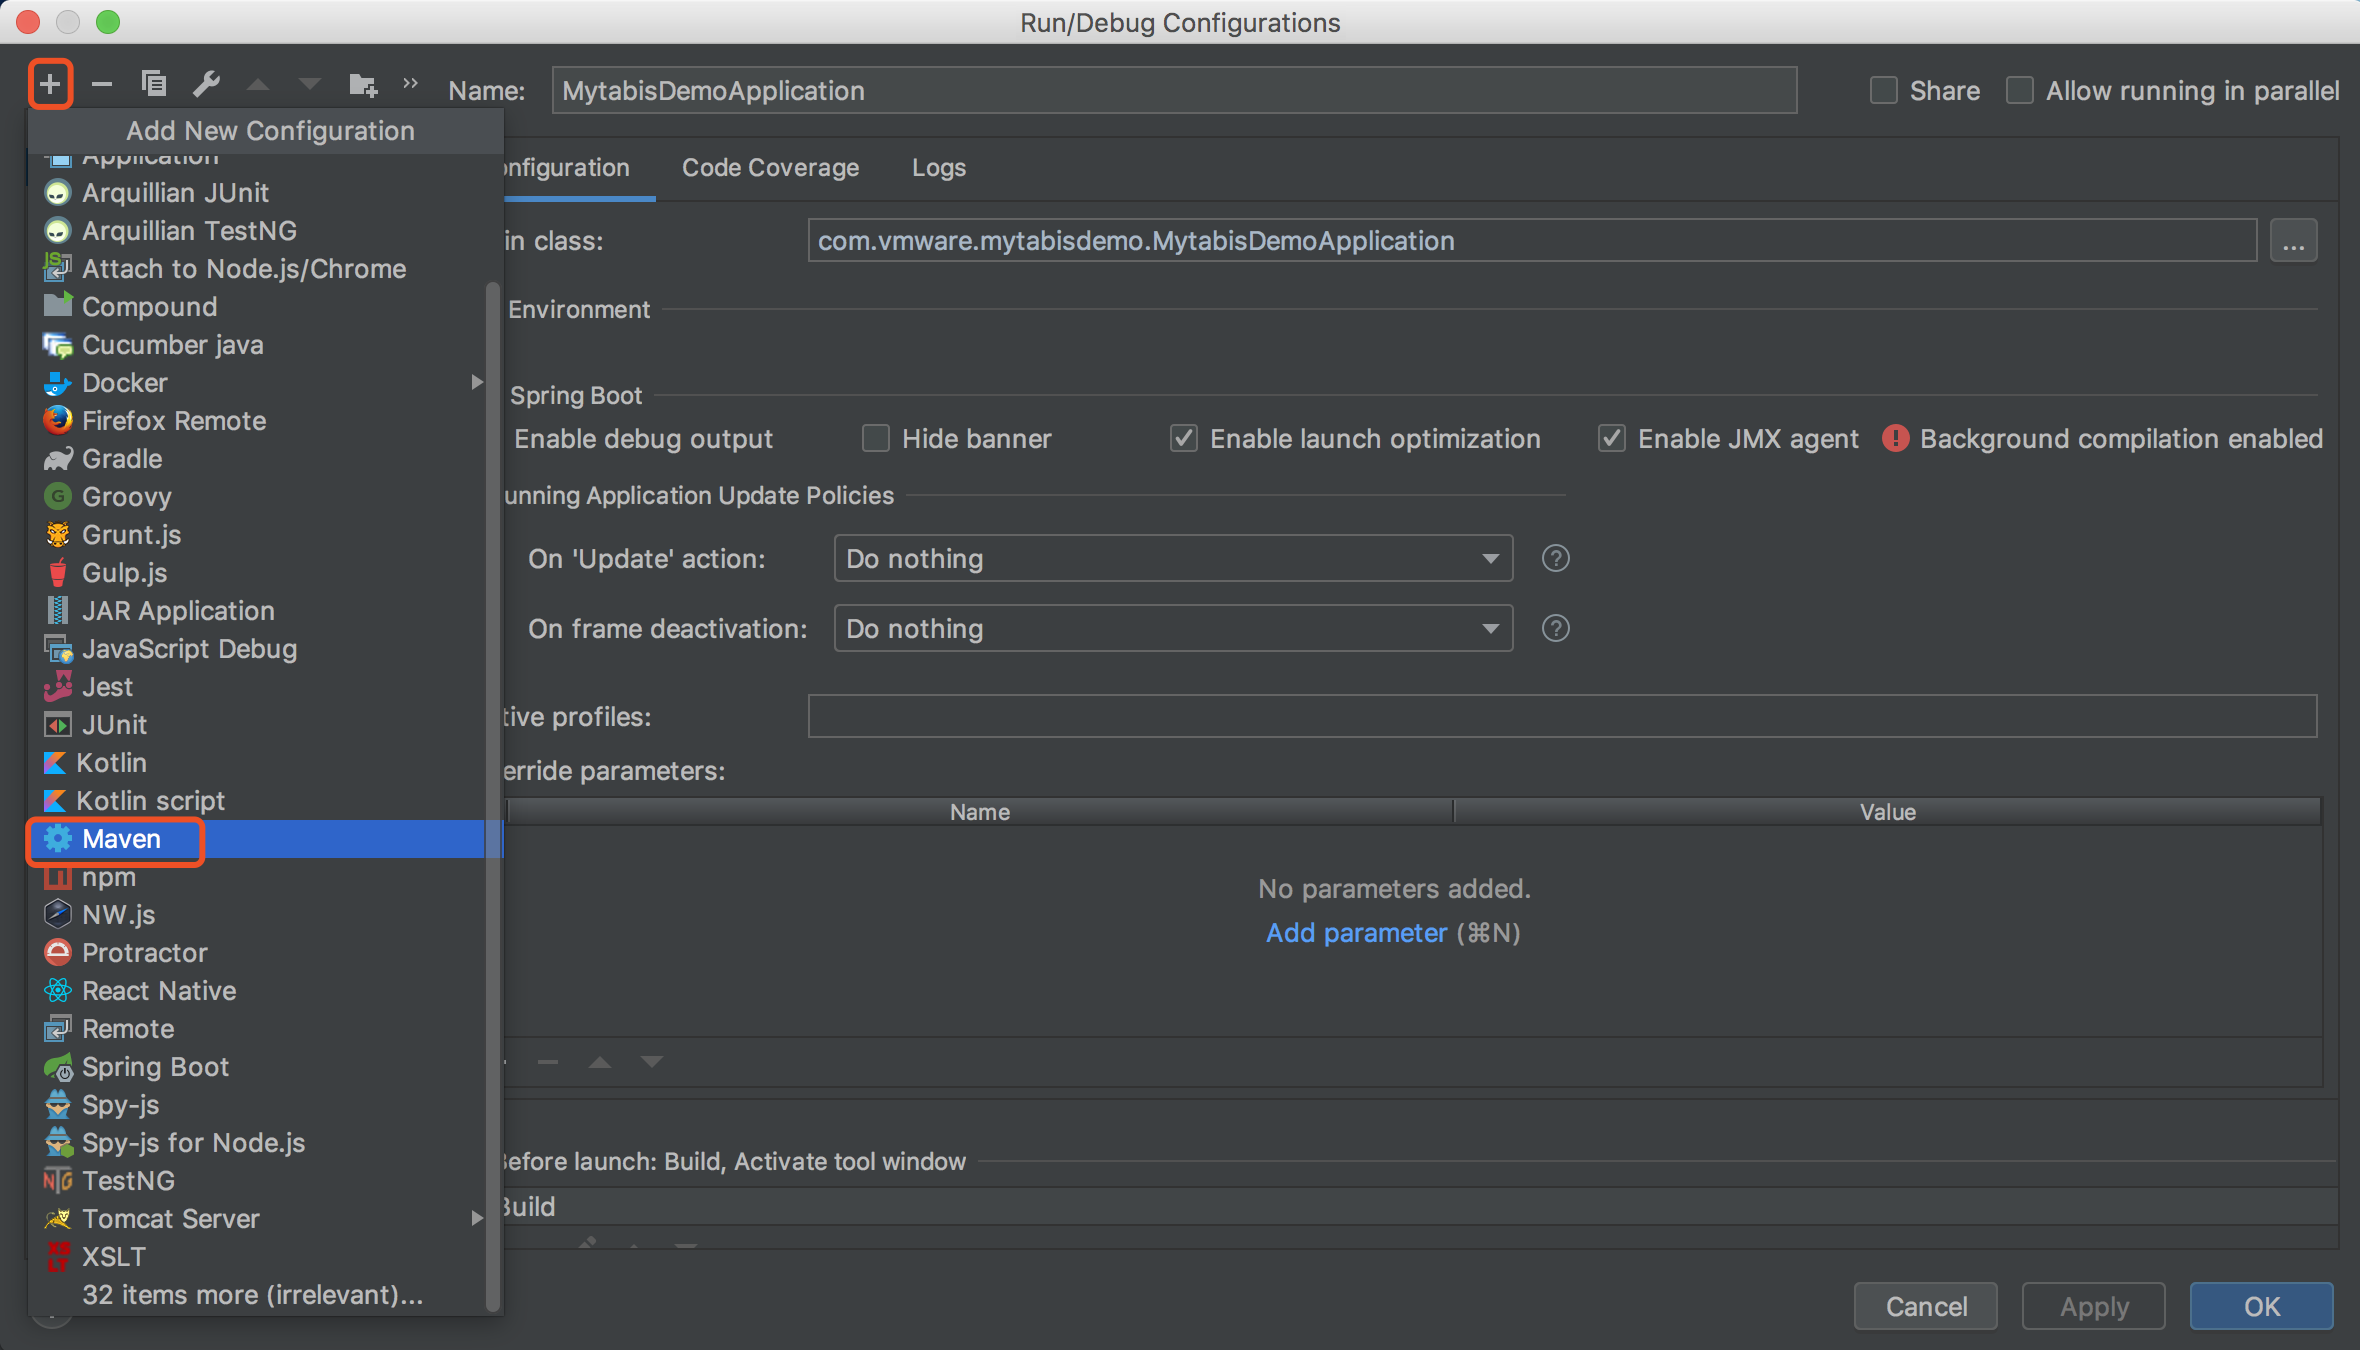Enable the Share checkbox
Screen dimensions: 2360x1350
click(1884, 91)
